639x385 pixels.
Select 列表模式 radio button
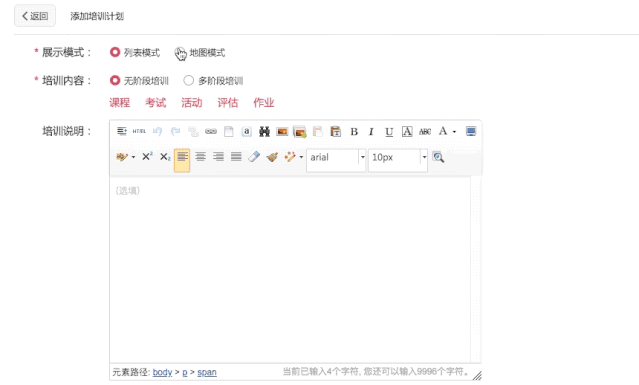point(115,52)
